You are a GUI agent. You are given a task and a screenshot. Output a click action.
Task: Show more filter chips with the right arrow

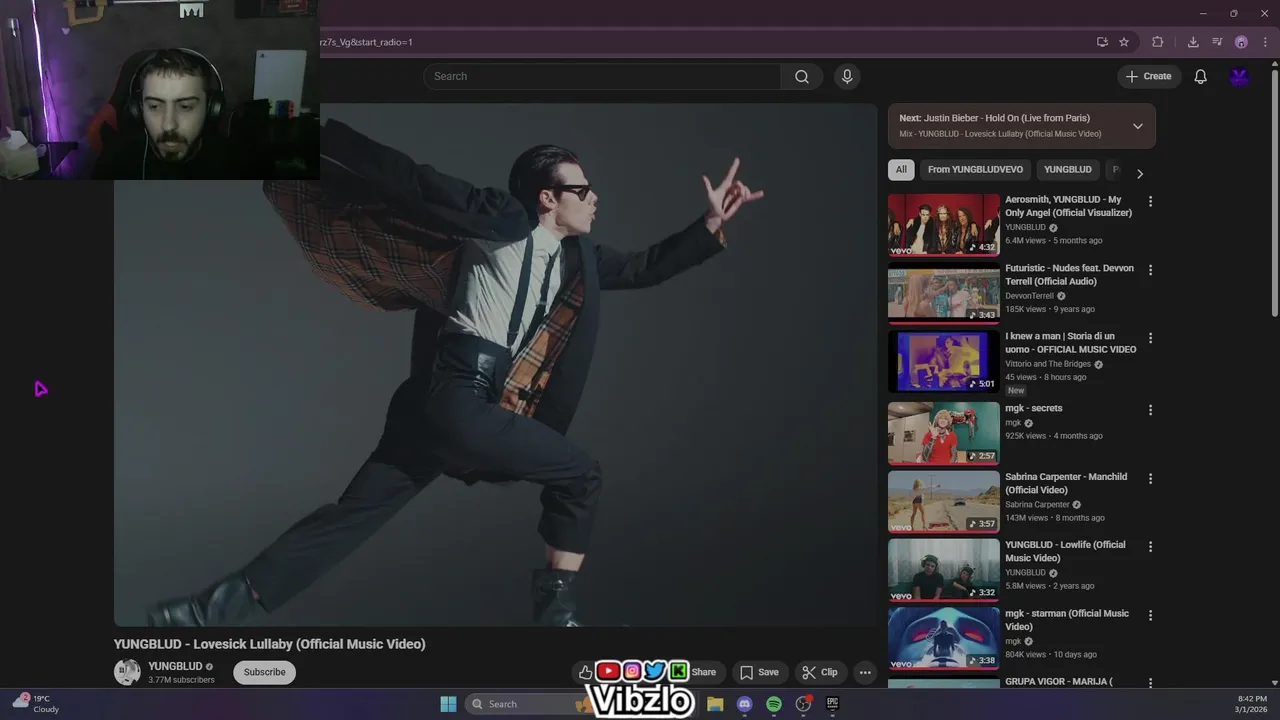(1139, 173)
